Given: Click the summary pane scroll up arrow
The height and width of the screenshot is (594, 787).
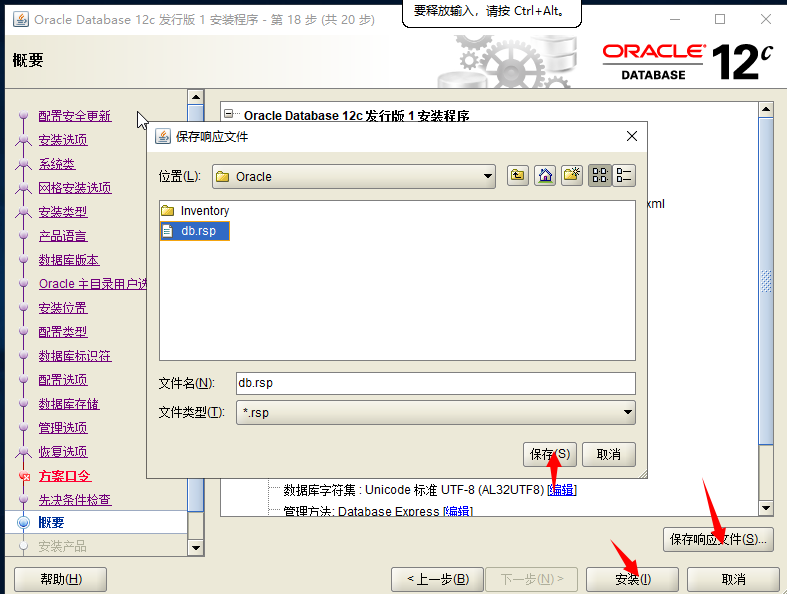Looking at the screenshot, I should pyautogui.click(x=766, y=109).
